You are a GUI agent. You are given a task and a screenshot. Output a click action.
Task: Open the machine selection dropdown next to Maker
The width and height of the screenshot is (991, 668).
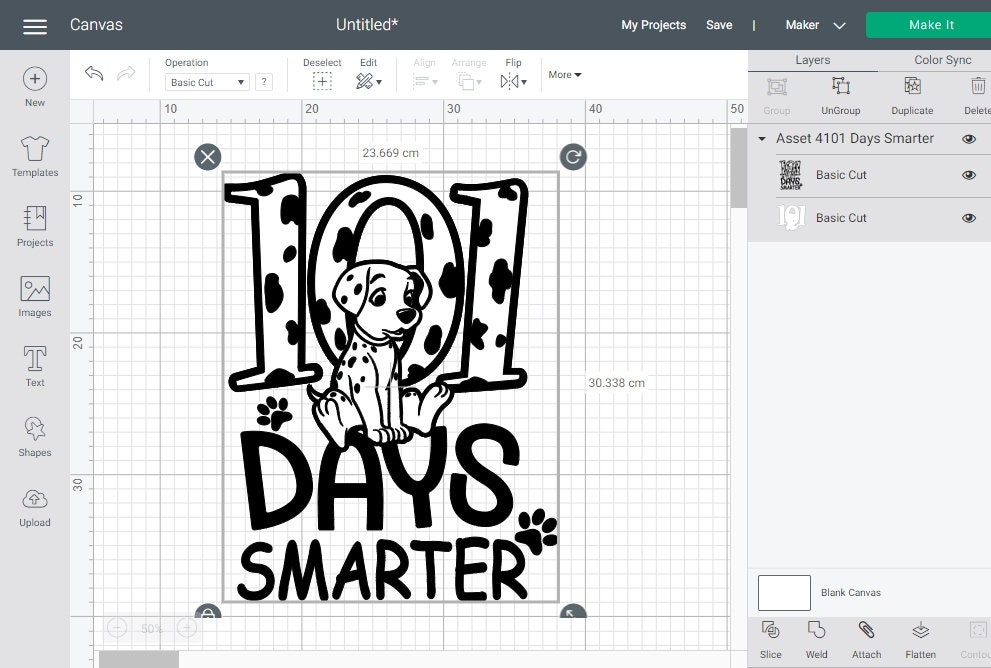click(839, 25)
